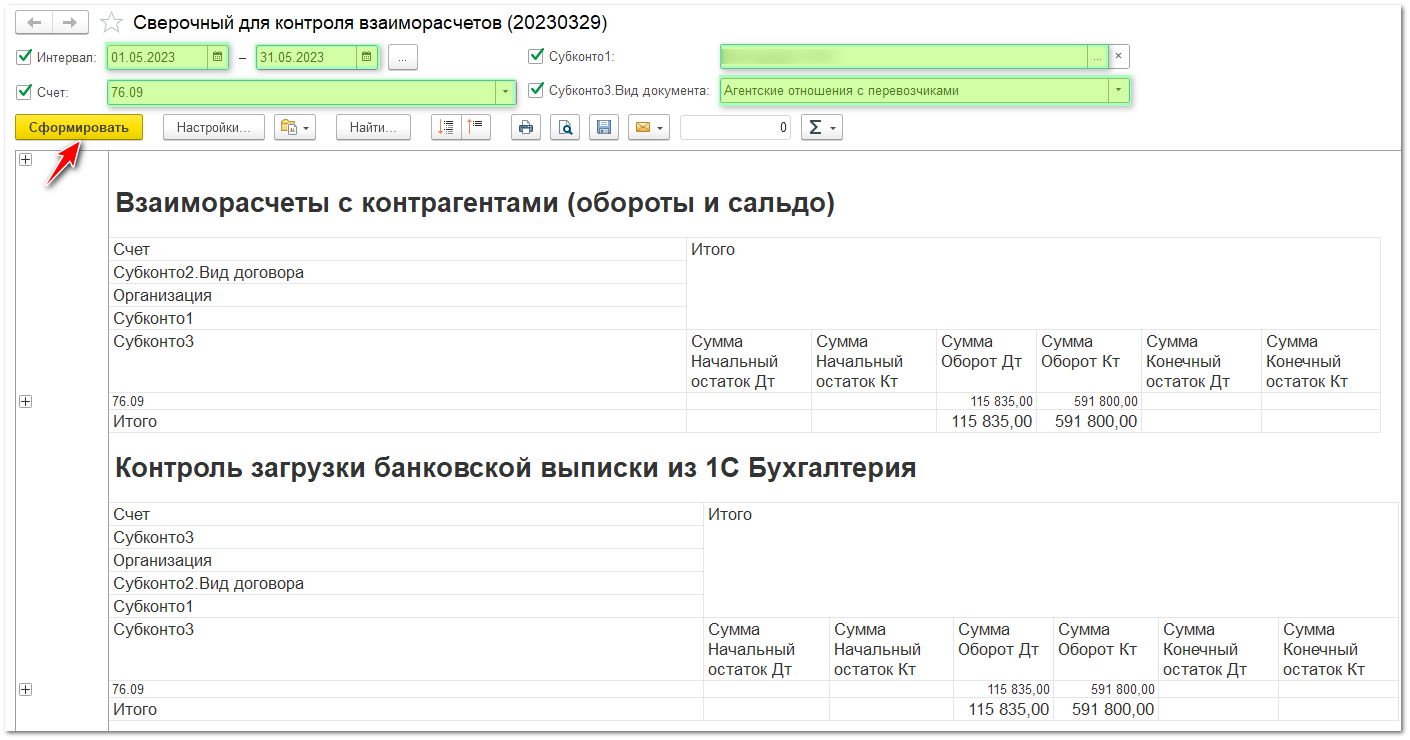Expand the 76.09 row in first table
This screenshot has width=1410, height=740.
click(25, 401)
